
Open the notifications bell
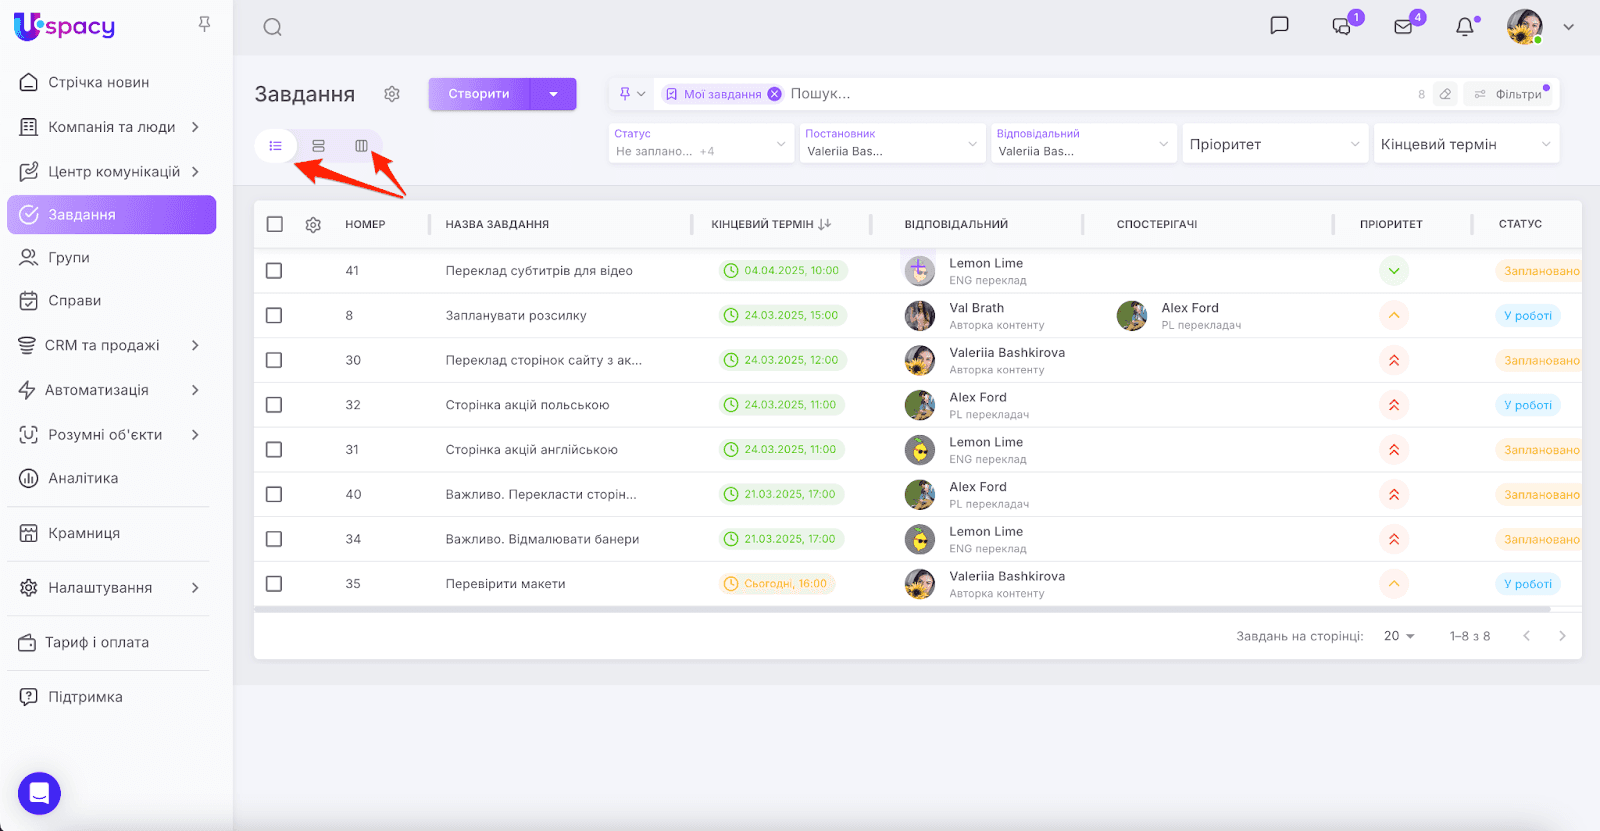pos(1465,27)
